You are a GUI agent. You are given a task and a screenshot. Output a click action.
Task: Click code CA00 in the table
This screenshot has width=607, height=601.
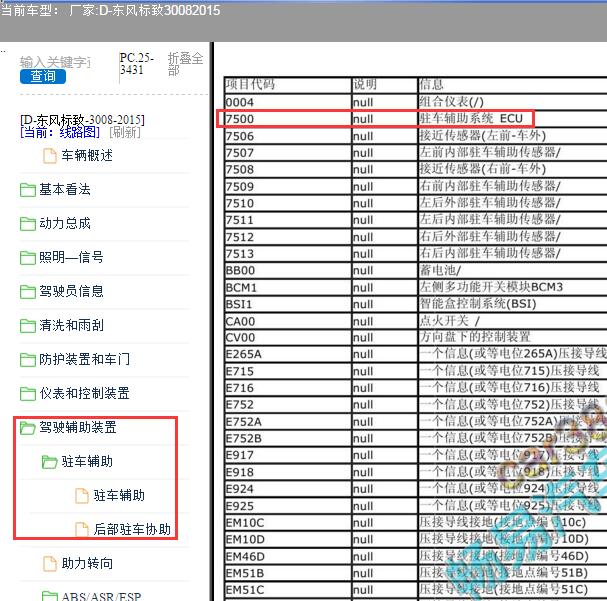tap(240, 322)
